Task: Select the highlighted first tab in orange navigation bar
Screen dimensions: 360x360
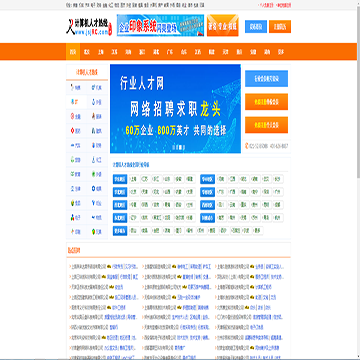Action: pyautogui.click(x=73, y=52)
